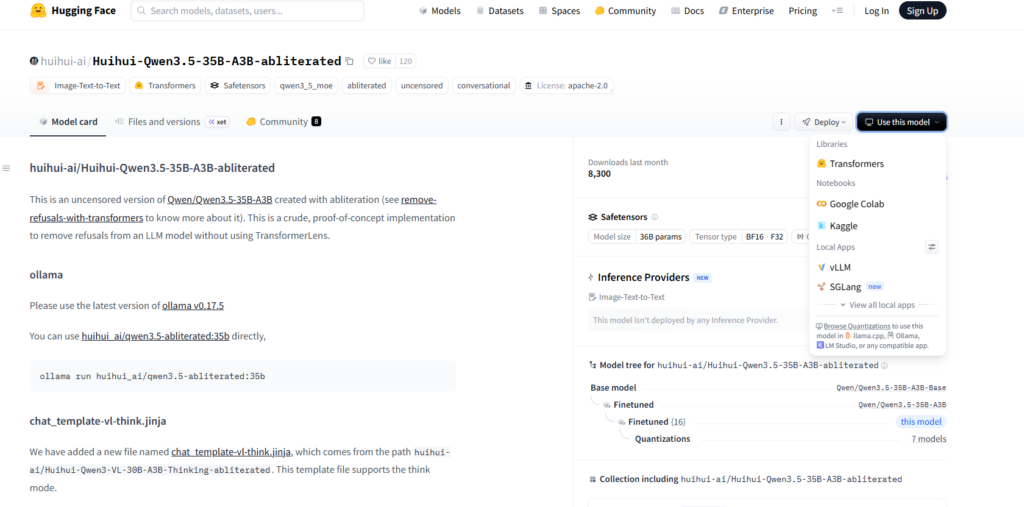Click the Model tree info icon
The image size is (1024, 507).
pyautogui.click(x=884, y=365)
